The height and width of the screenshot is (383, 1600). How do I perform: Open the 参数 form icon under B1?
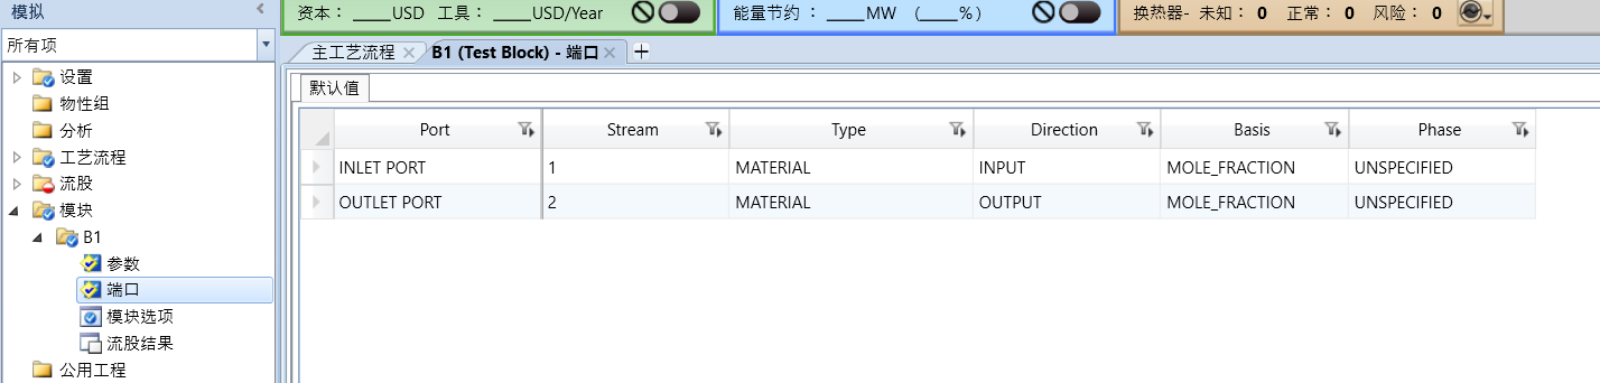pyautogui.click(x=91, y=263)
